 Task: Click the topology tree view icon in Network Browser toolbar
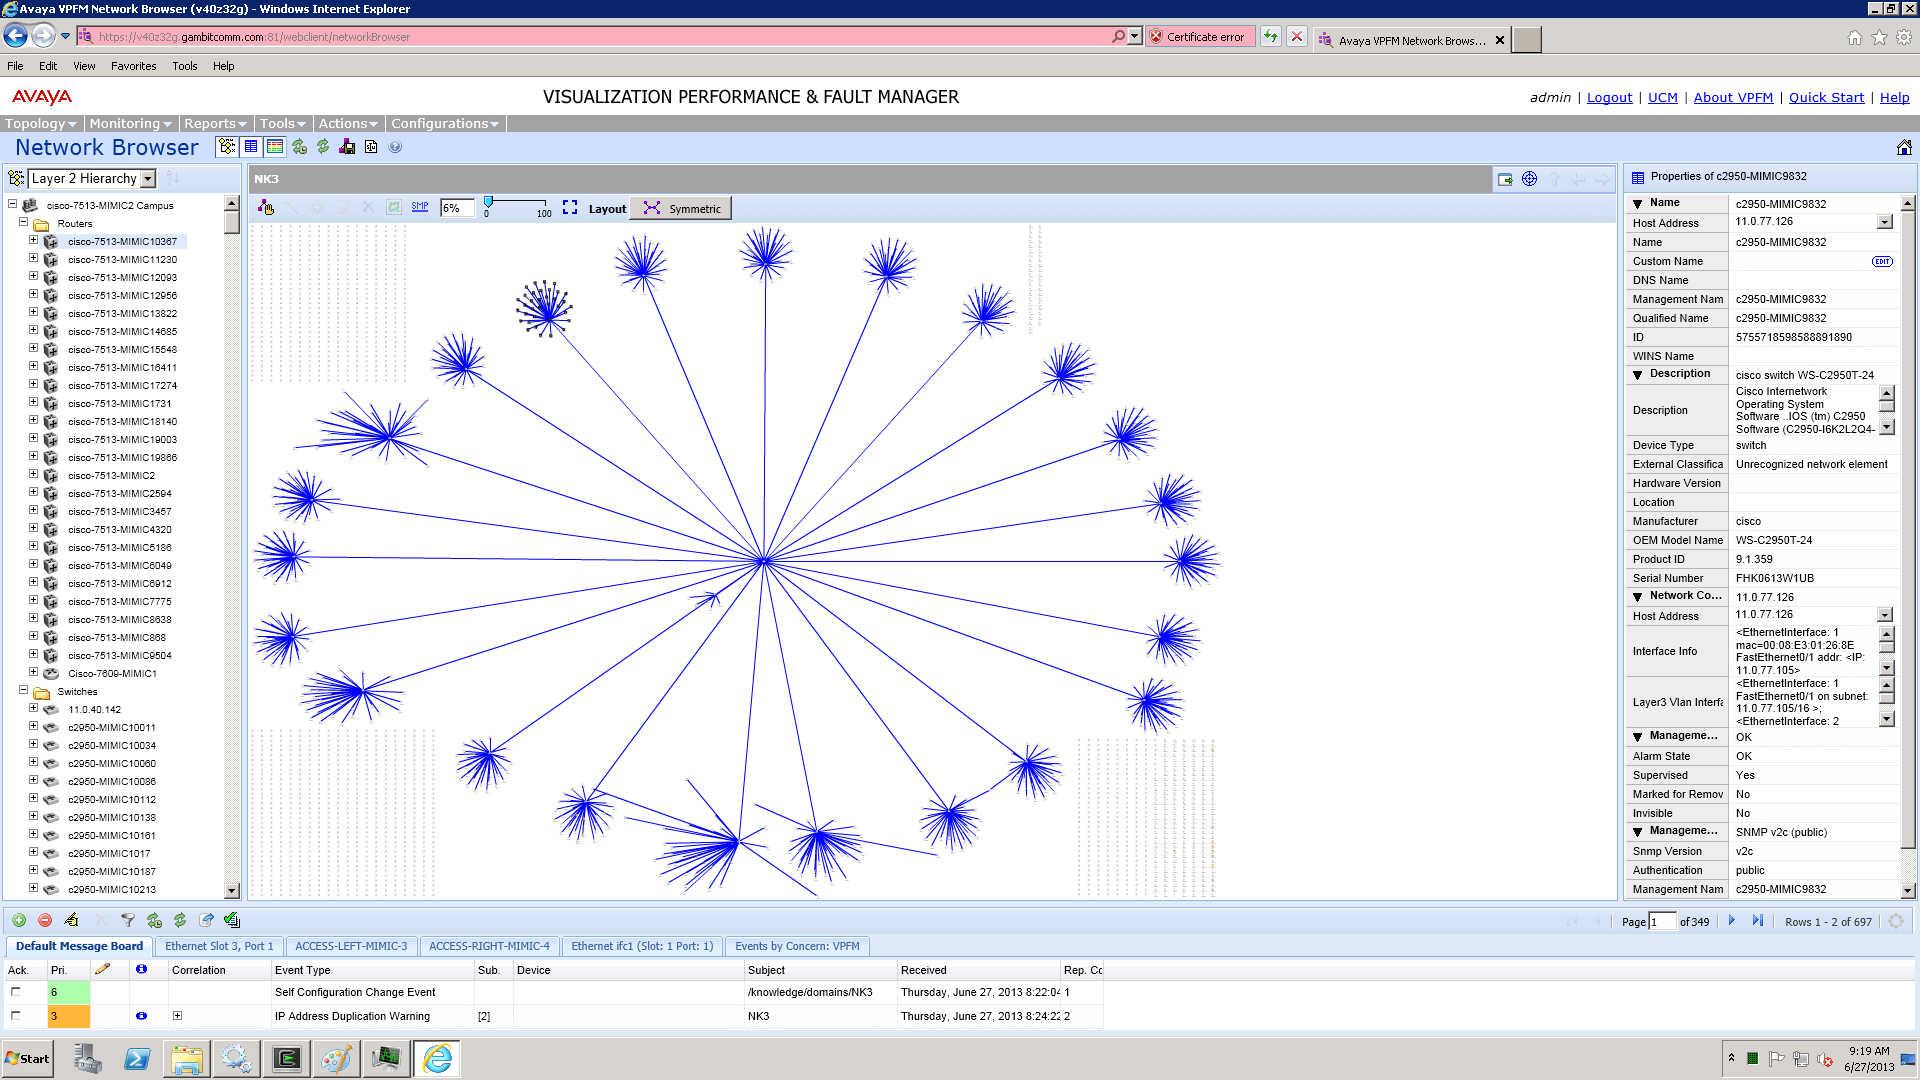click(227, 147)
